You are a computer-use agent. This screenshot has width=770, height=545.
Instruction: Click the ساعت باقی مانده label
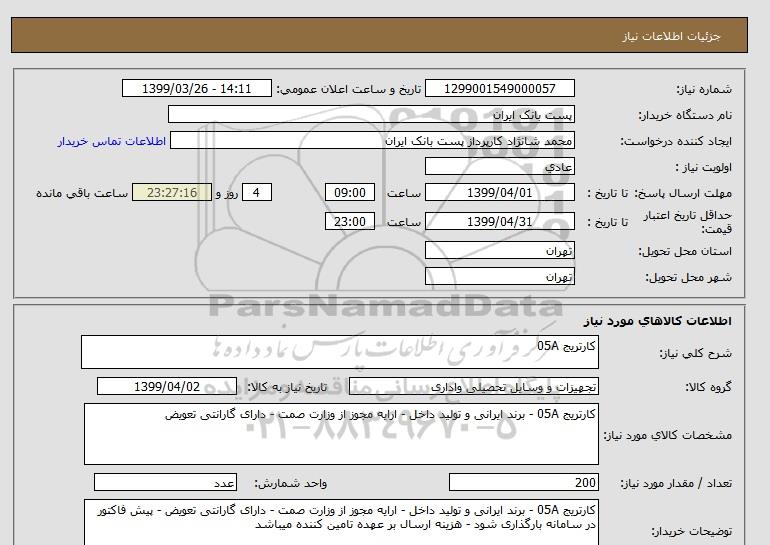(82, 193)
